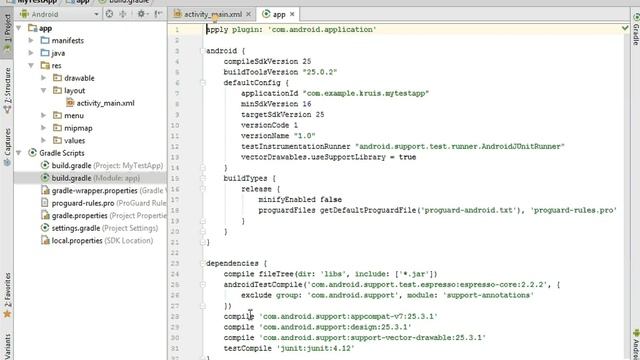Viewport: 640px width, 360px height.
Task: Open the Gradle tool window tab
Action: coord(636,29)
